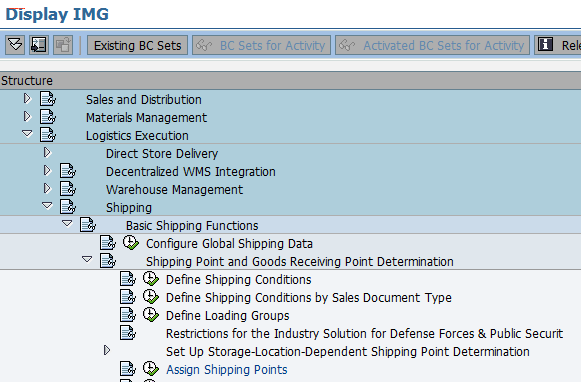Viewport: 581px width, 382px height.
Task: Execute Define Loading Groups activity icon
Action: pos(151,315)
